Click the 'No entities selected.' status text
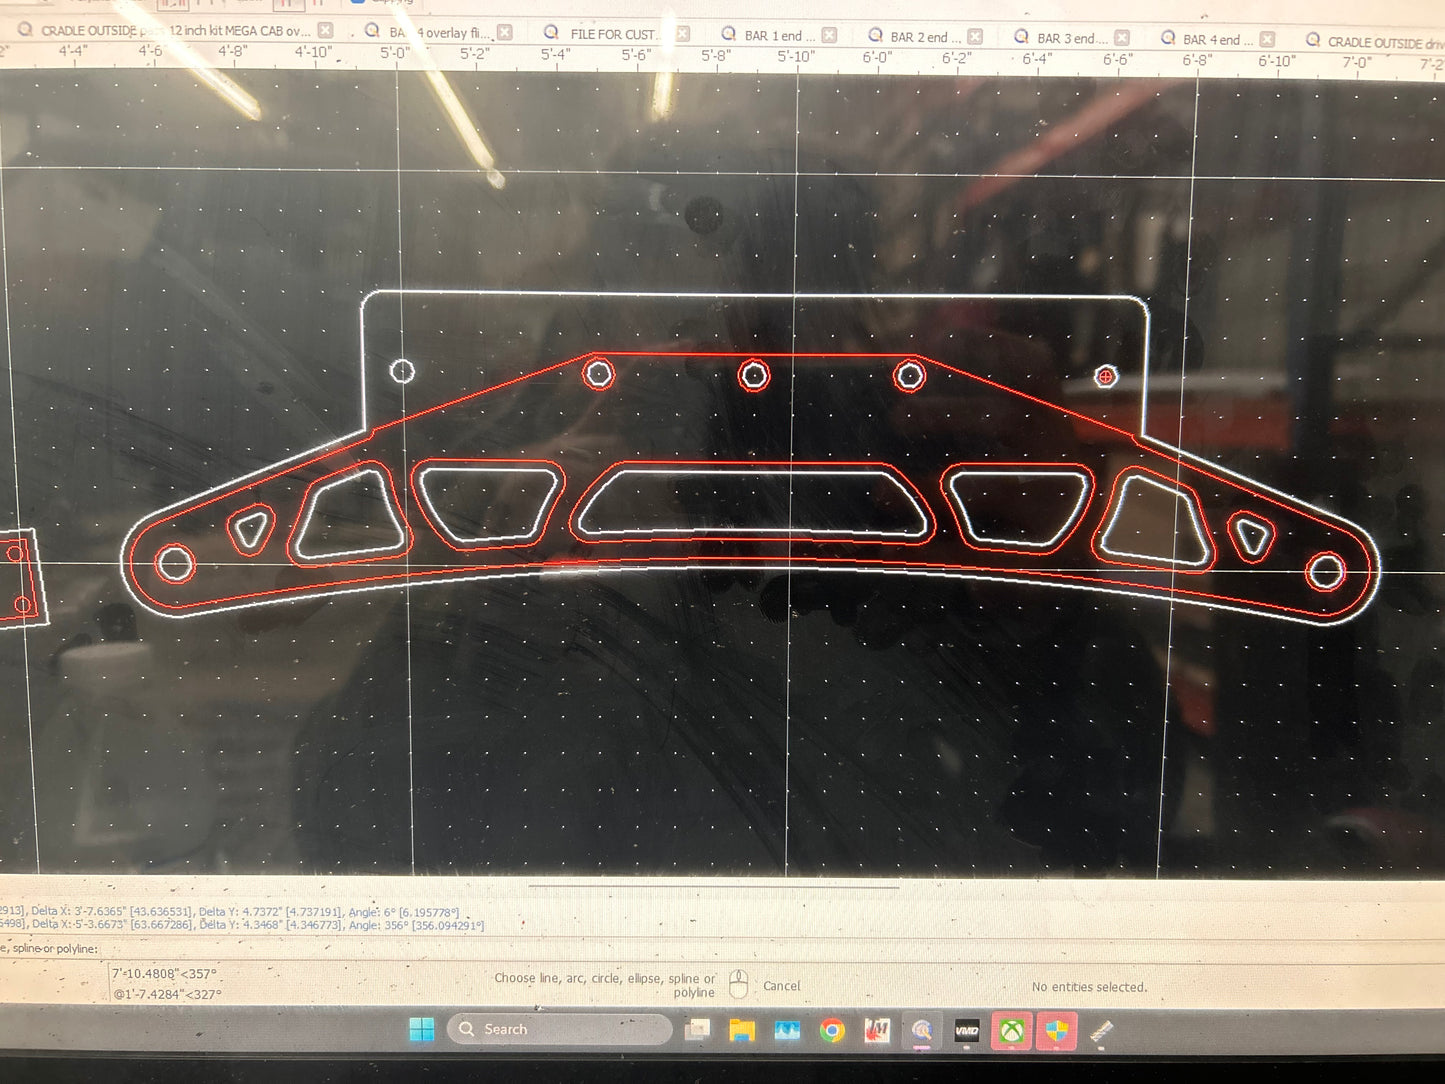The image size is (1445, 1084). tap(1089, 987)
